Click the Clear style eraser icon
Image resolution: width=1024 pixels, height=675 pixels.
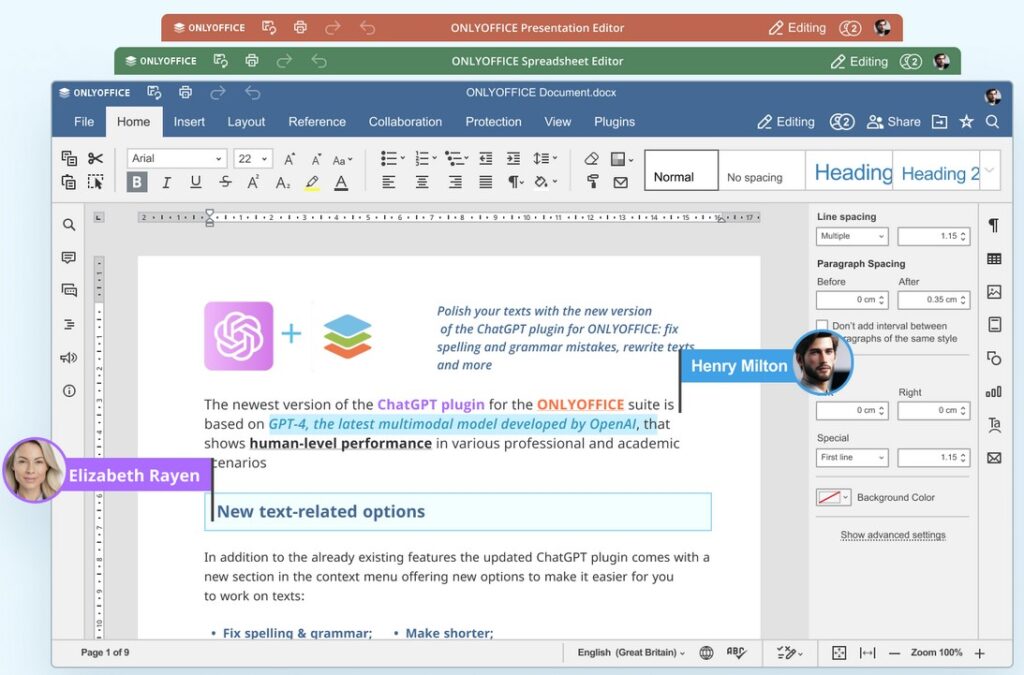592,158
